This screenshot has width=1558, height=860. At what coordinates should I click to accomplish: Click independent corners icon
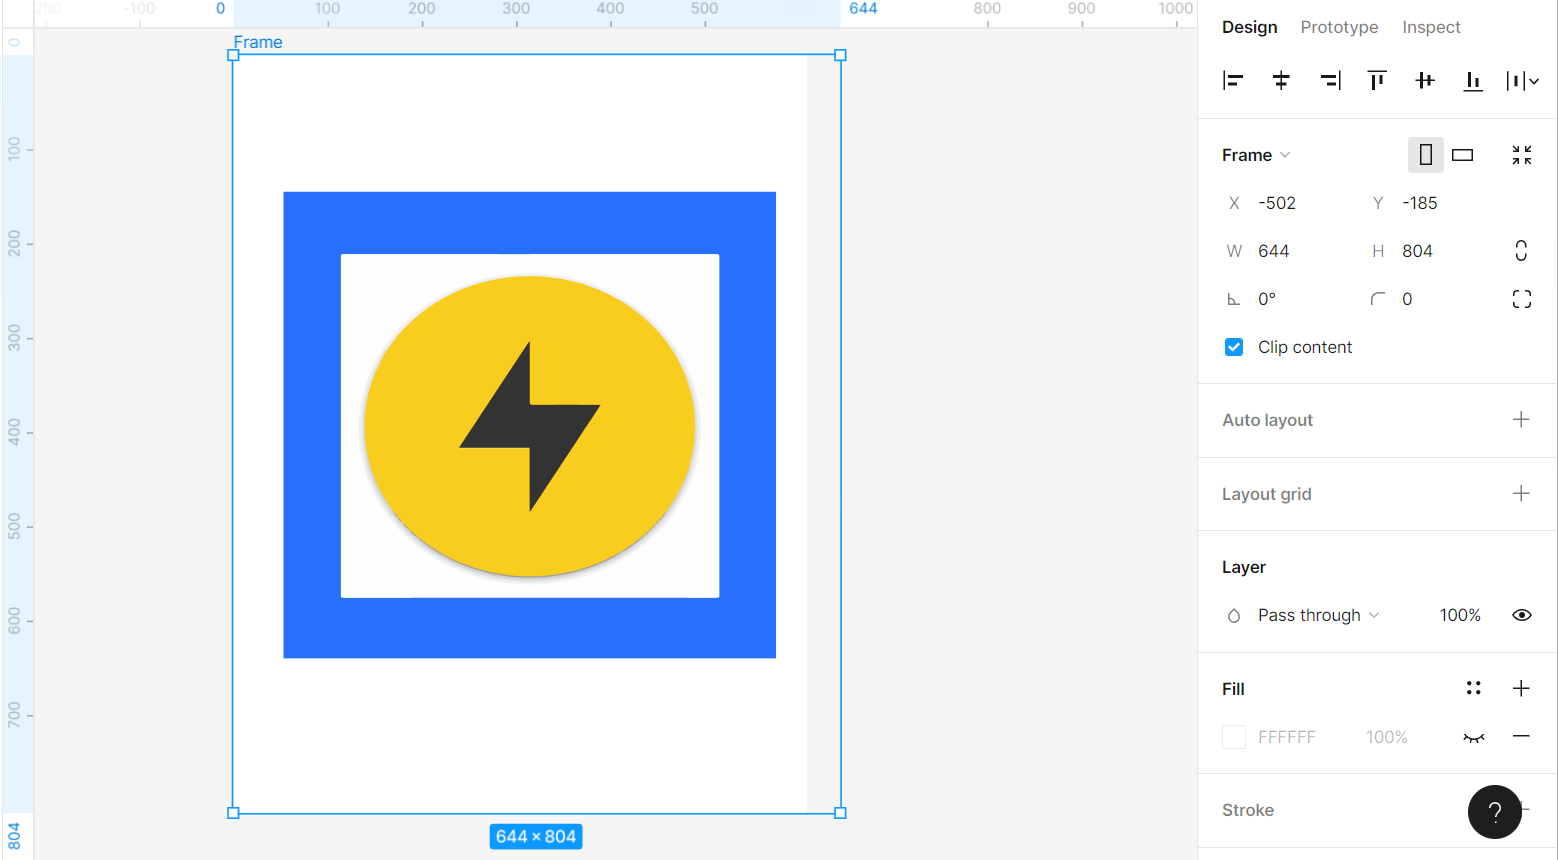[x=1521, y=299]
